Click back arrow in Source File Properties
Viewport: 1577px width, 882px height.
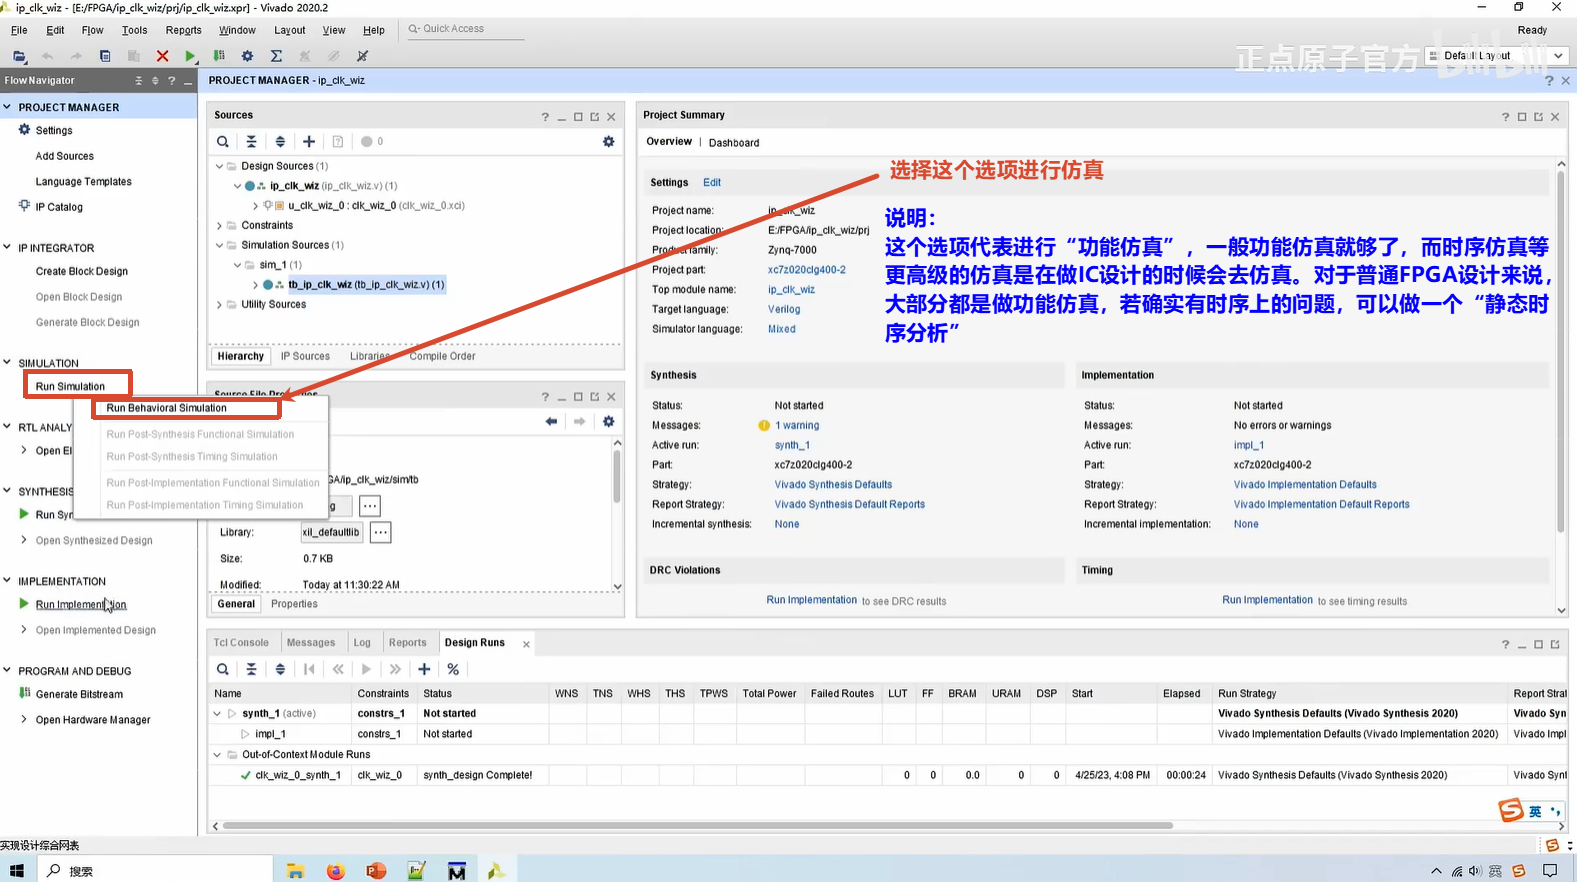click(551, 422)
